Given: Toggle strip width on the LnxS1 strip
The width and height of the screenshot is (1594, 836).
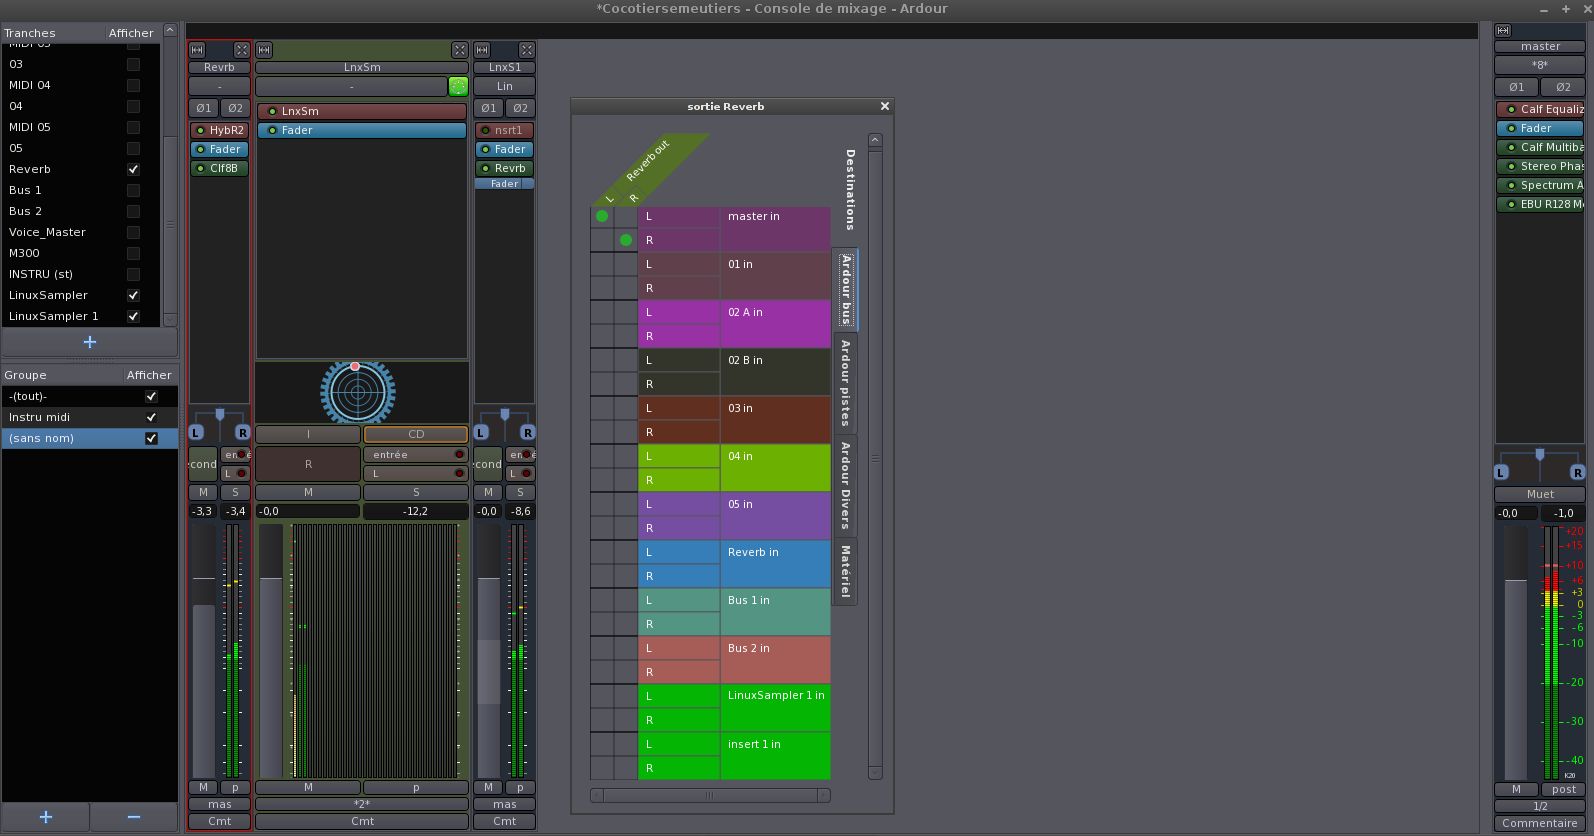Looking at the screenshot, I should (x=482, y=50).
